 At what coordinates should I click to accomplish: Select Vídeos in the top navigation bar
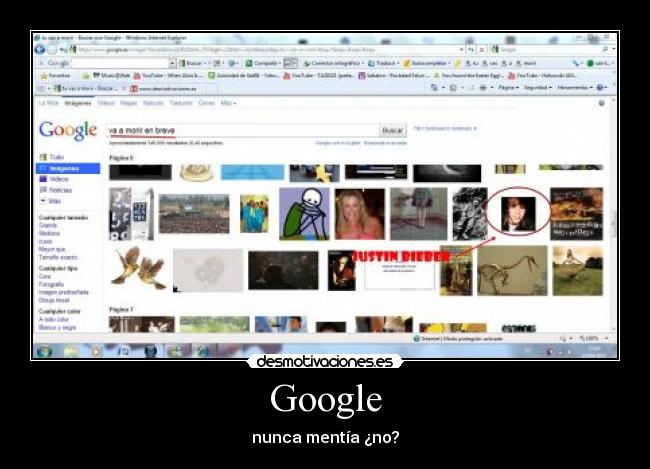click(106, 103)
